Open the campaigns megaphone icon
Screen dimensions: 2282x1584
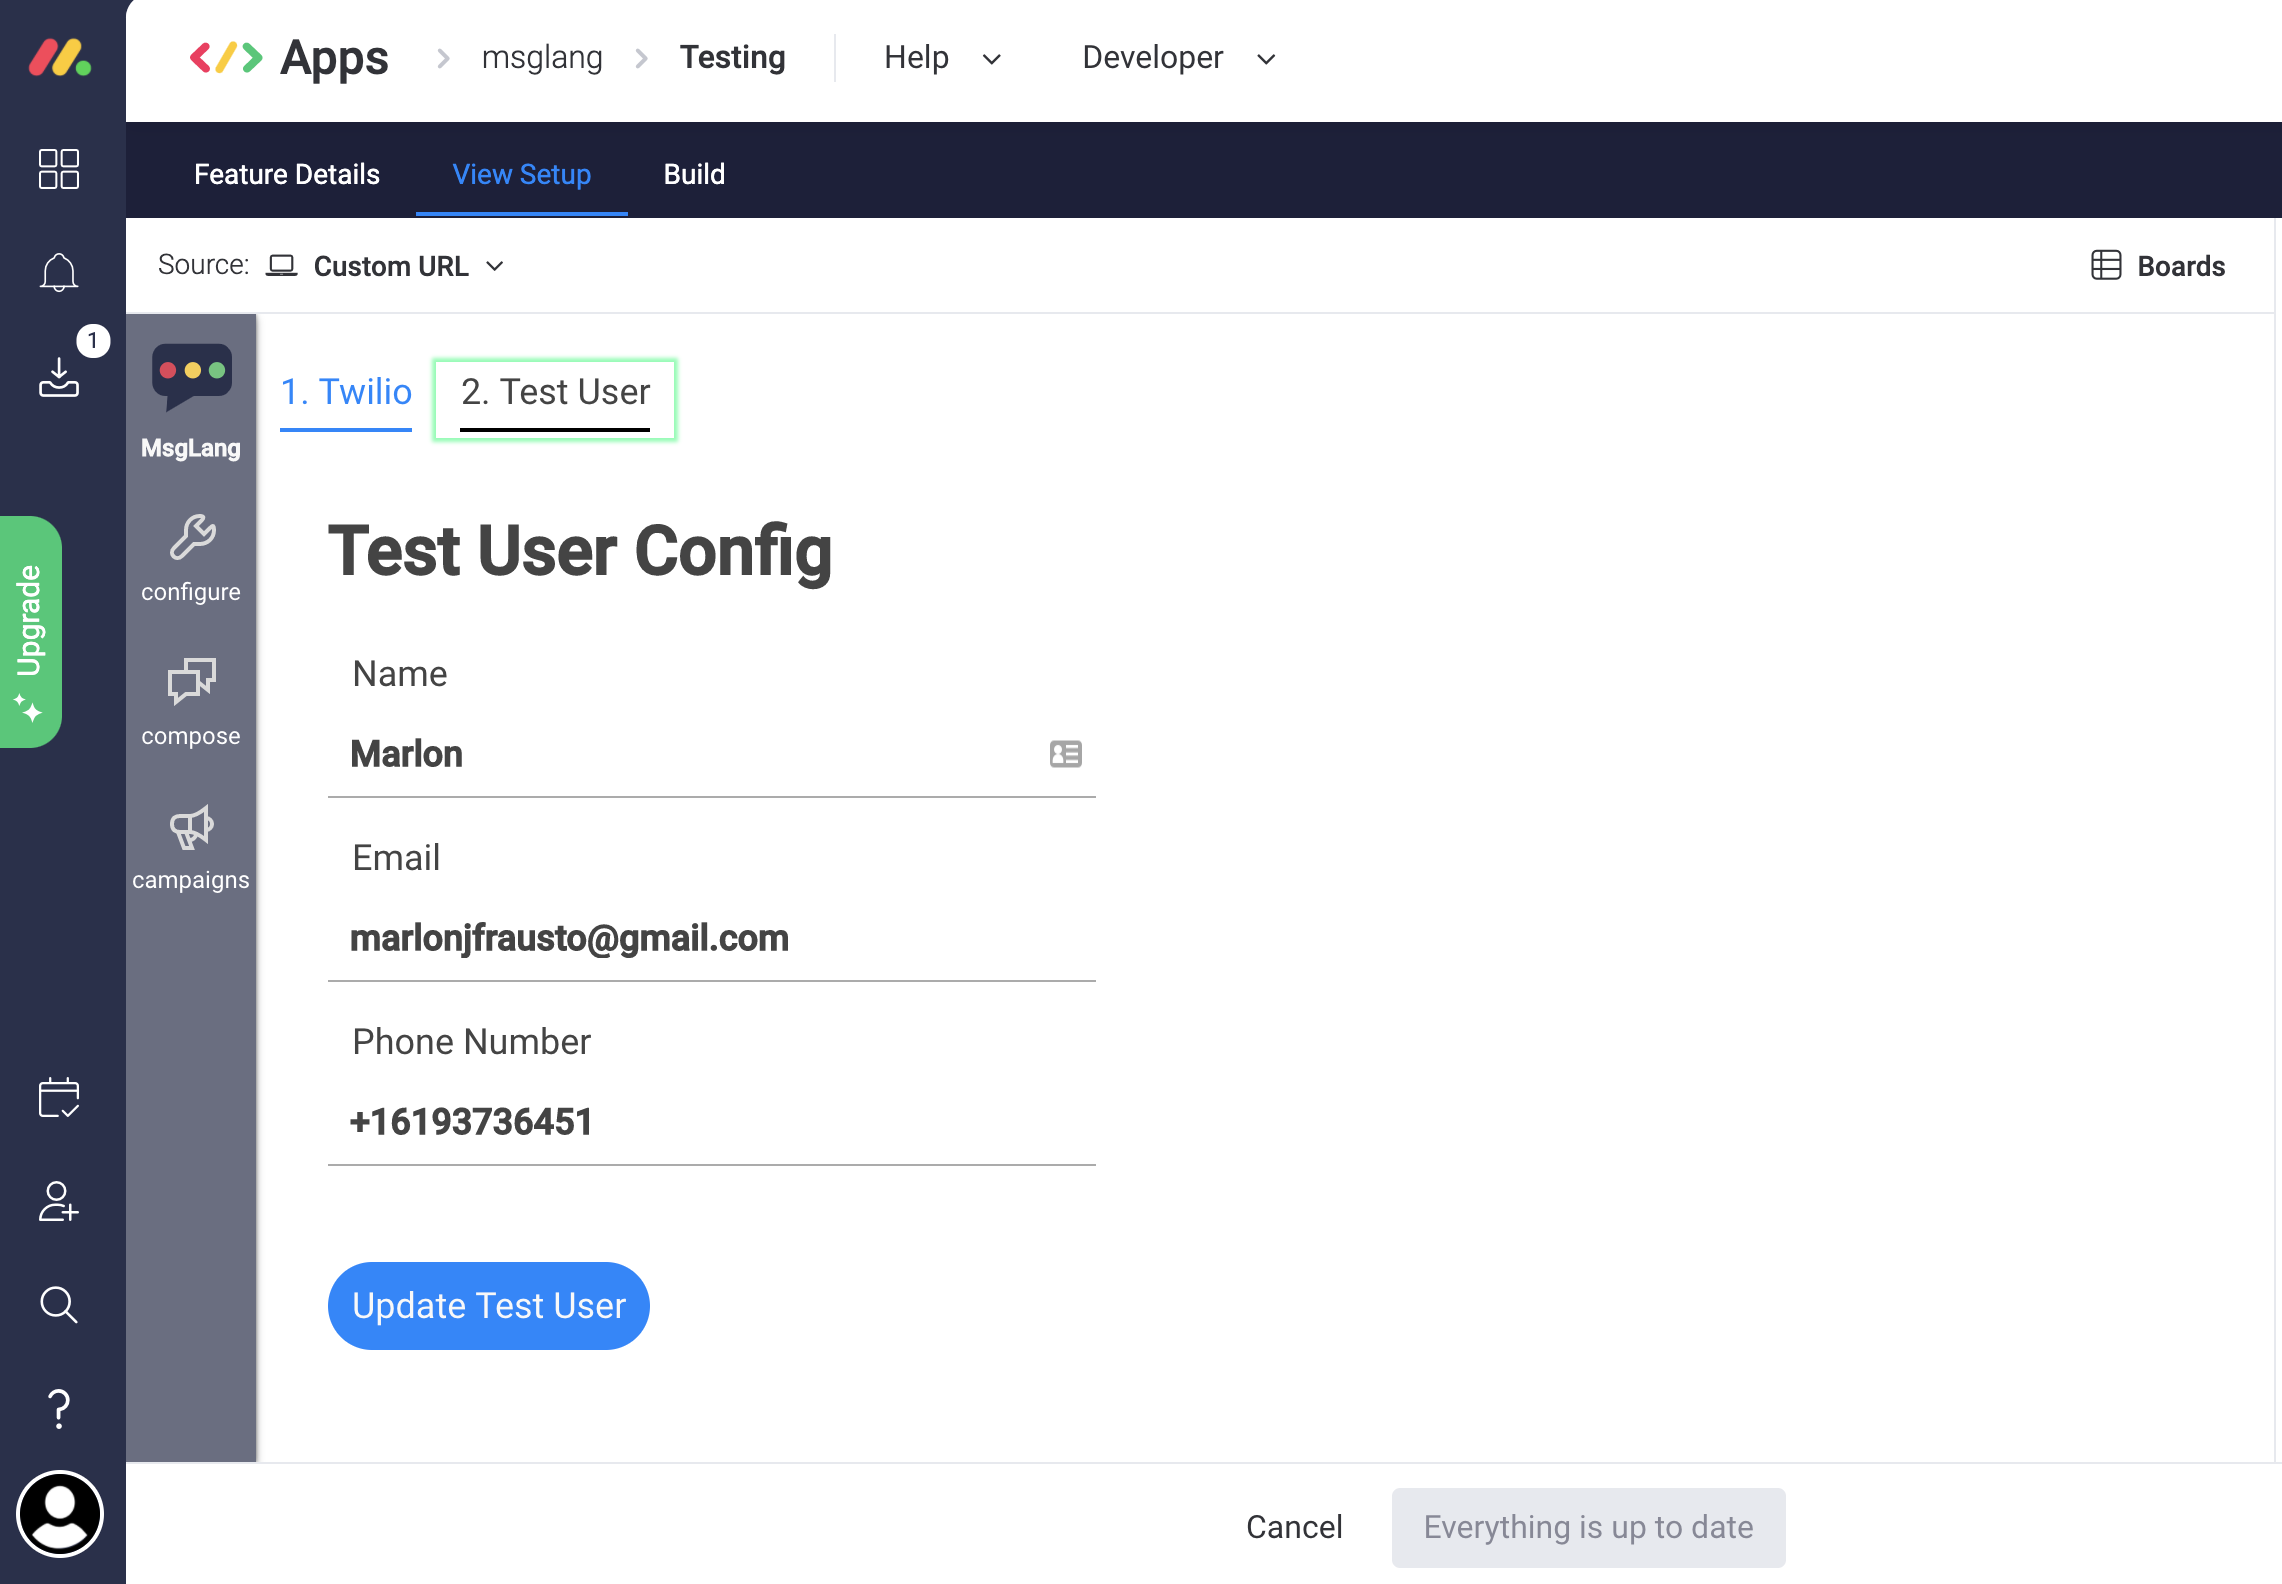[191, 828]
